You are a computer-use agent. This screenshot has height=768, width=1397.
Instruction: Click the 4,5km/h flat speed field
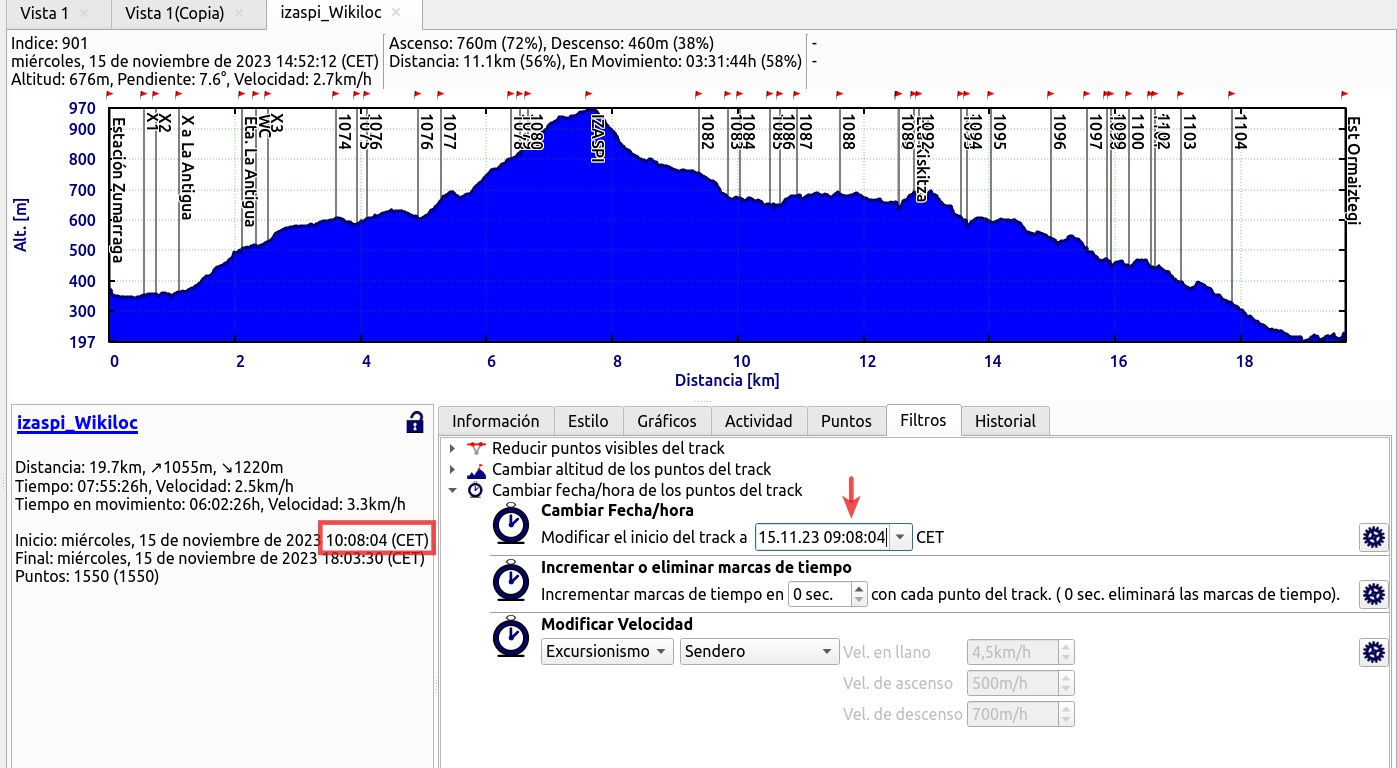click(1013, 652)
